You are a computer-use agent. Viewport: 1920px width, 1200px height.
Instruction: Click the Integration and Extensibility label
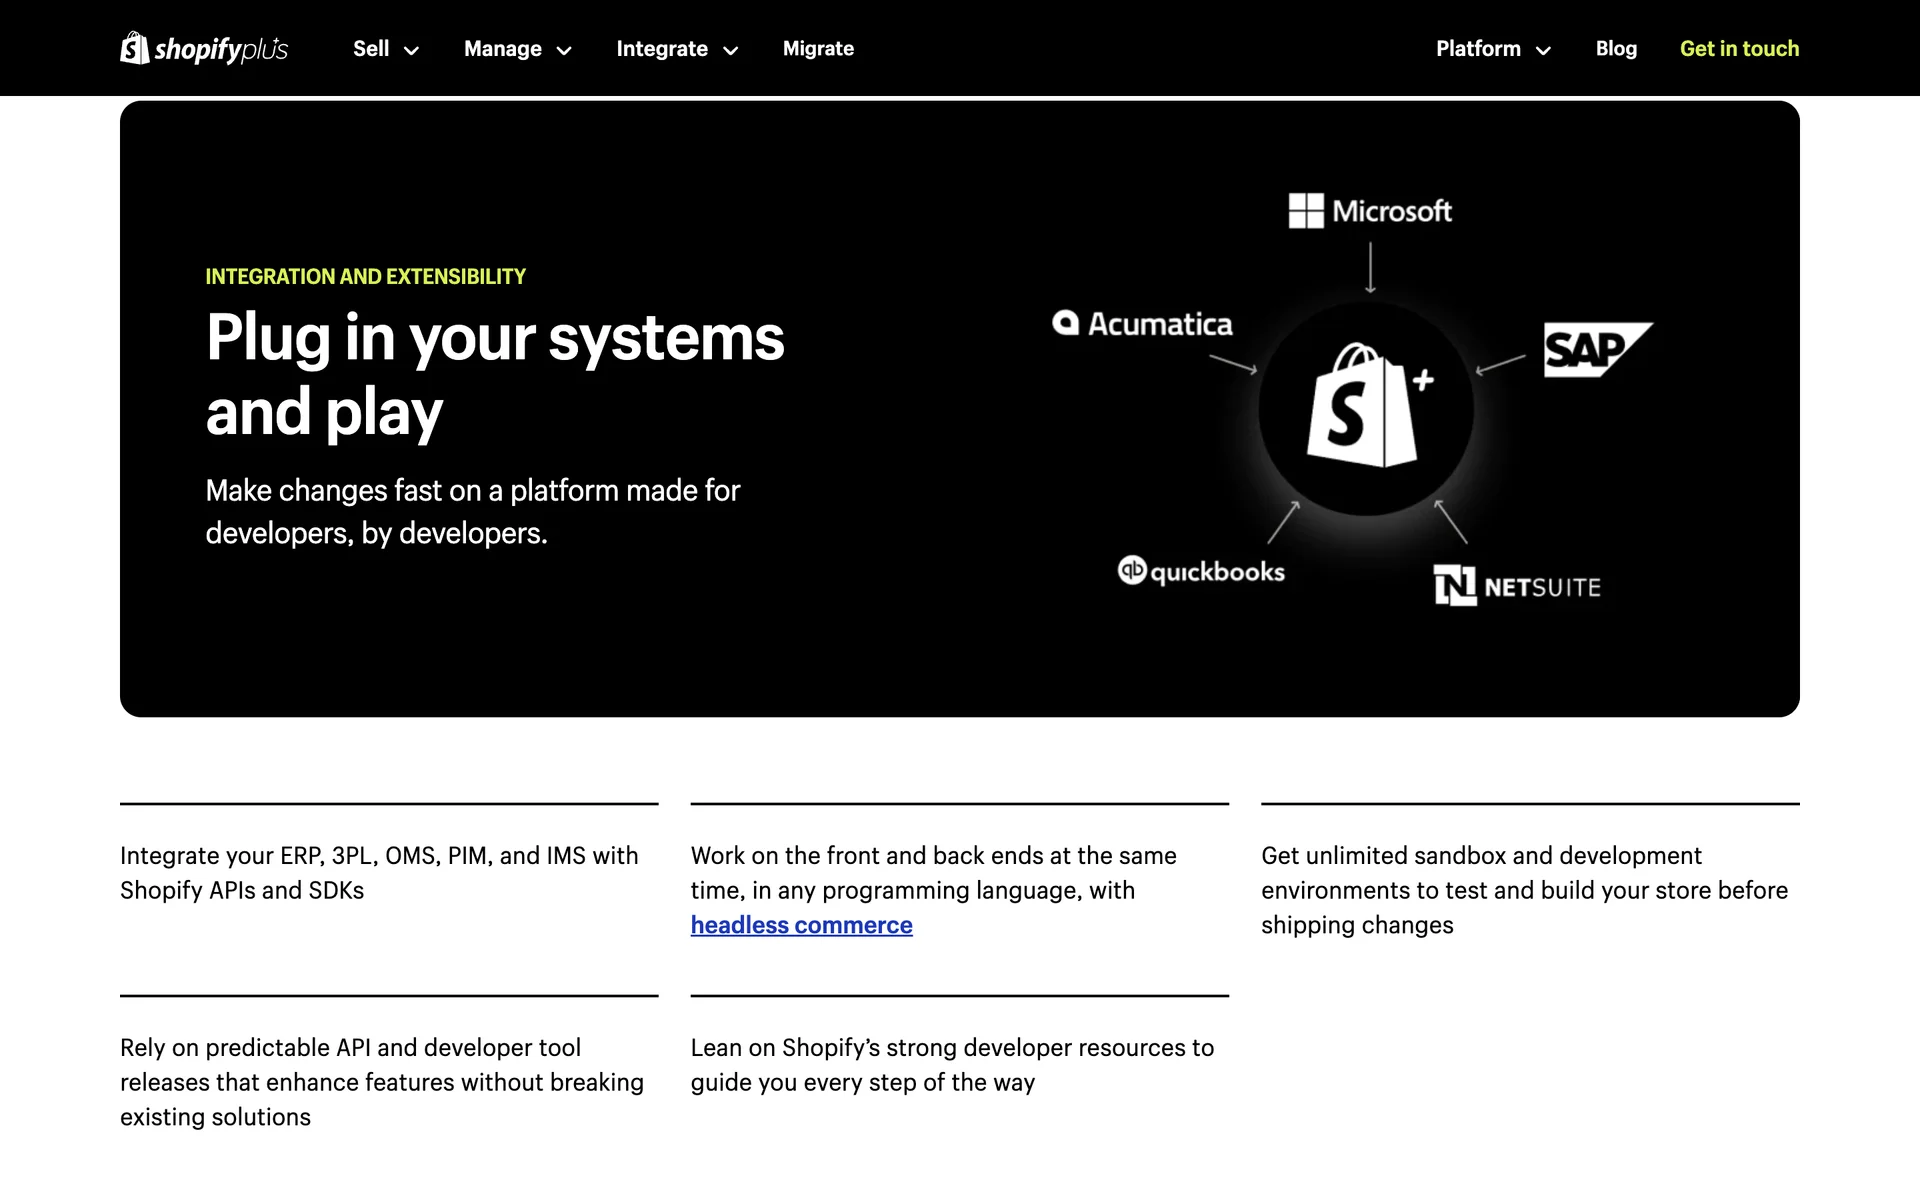click(365, 276)
